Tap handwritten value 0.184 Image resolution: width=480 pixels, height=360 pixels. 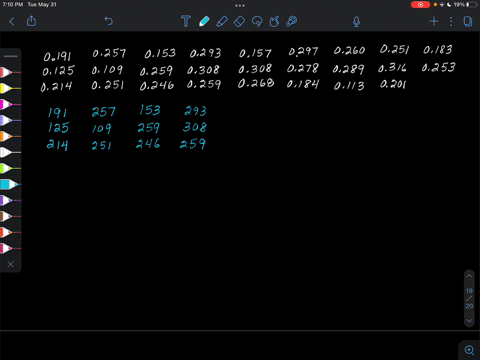coord(303,84)
